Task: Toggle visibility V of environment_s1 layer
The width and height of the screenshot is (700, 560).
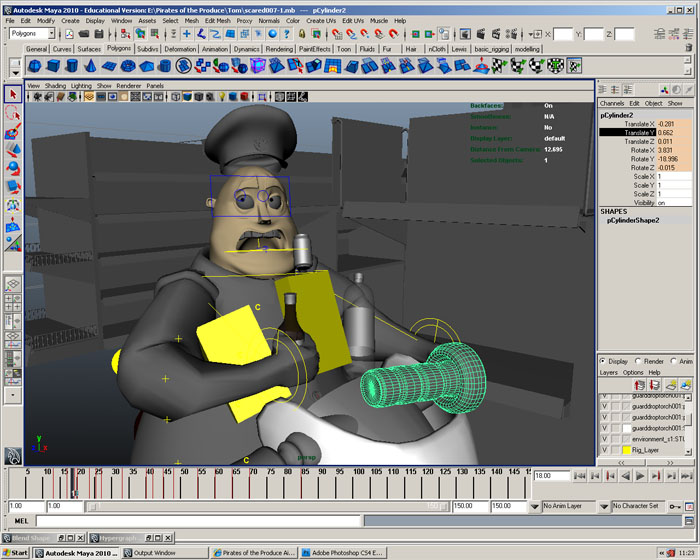Action: pos(604,439)
